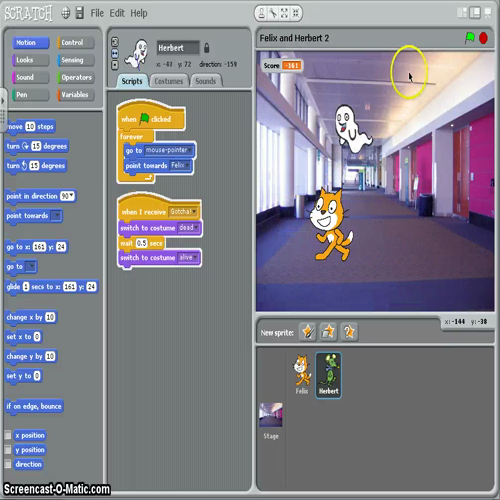Select the Herbert sprite thumbnail
Image resolution: width=500 pixels, height=500 pixels.
coord(328,375)
